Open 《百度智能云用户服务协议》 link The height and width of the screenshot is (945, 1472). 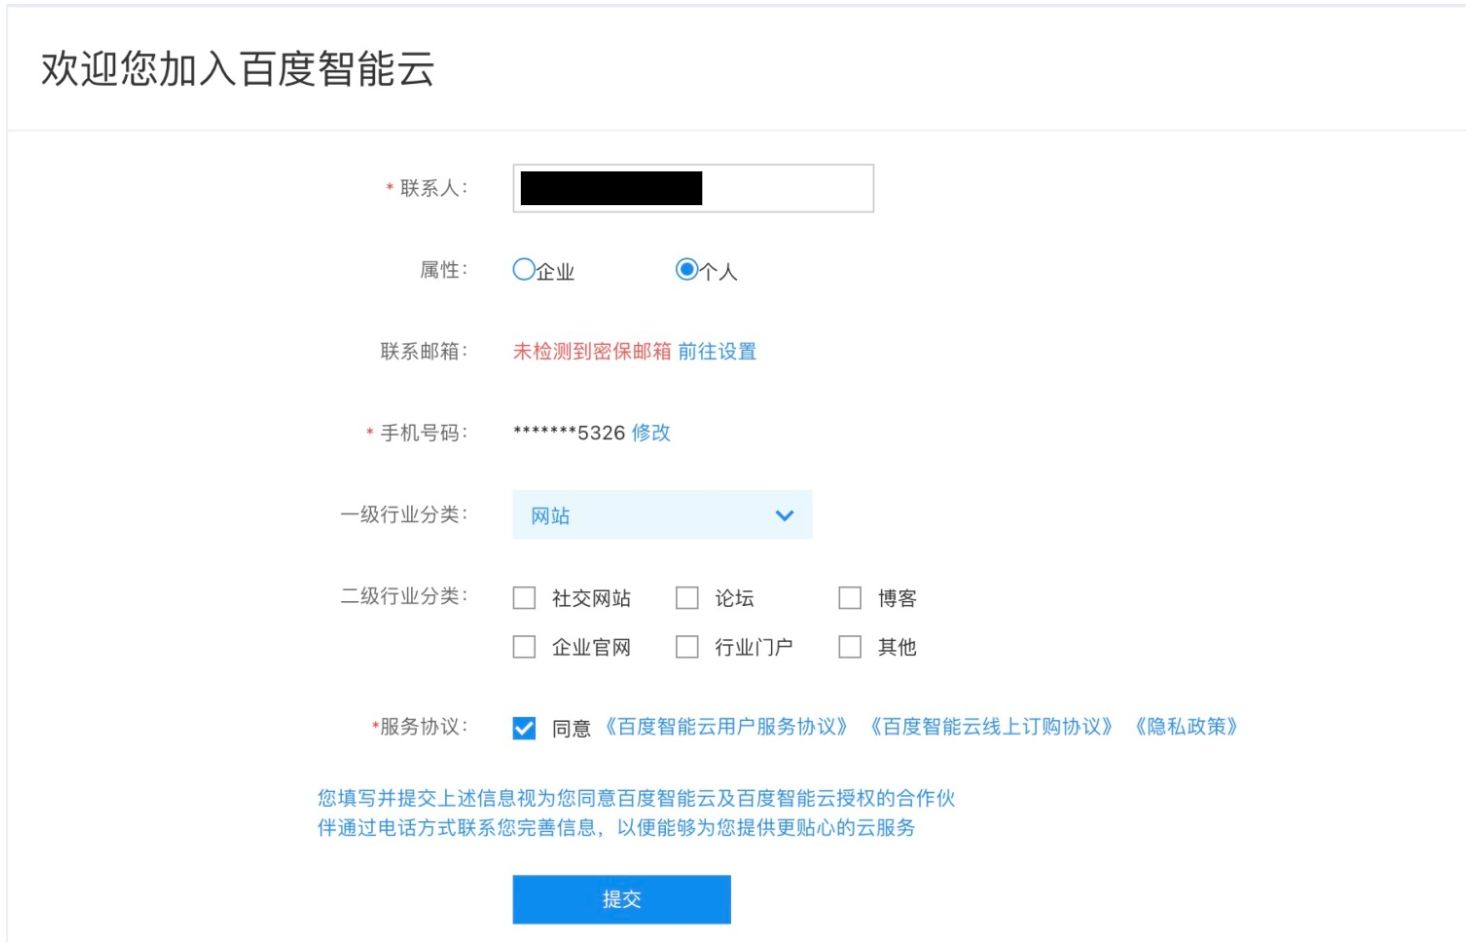[x=726, y=727]
